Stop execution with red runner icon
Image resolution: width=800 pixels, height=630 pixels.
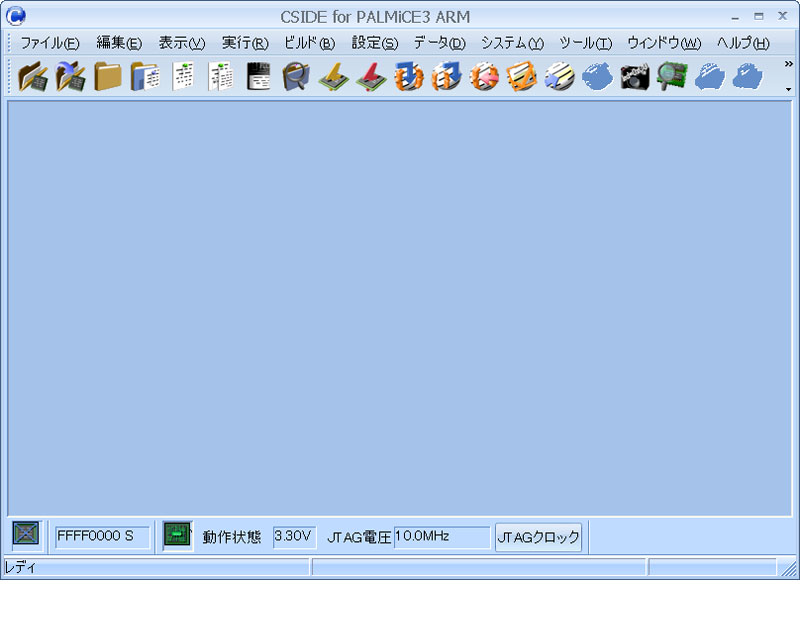[371, 77]
